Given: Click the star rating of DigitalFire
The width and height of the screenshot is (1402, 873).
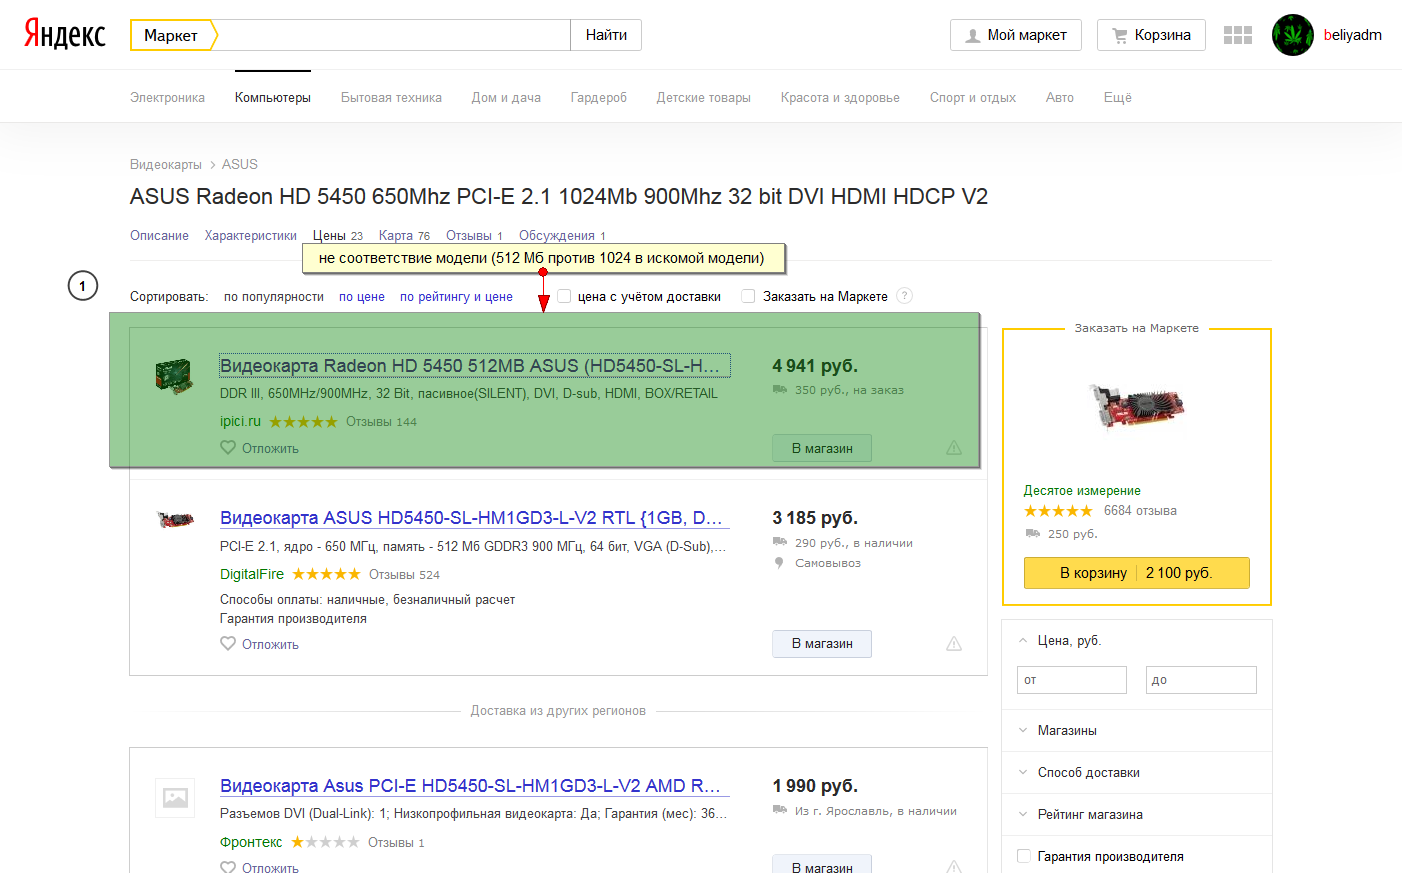Looking at the screenshot, I should [x=326, y=574].
